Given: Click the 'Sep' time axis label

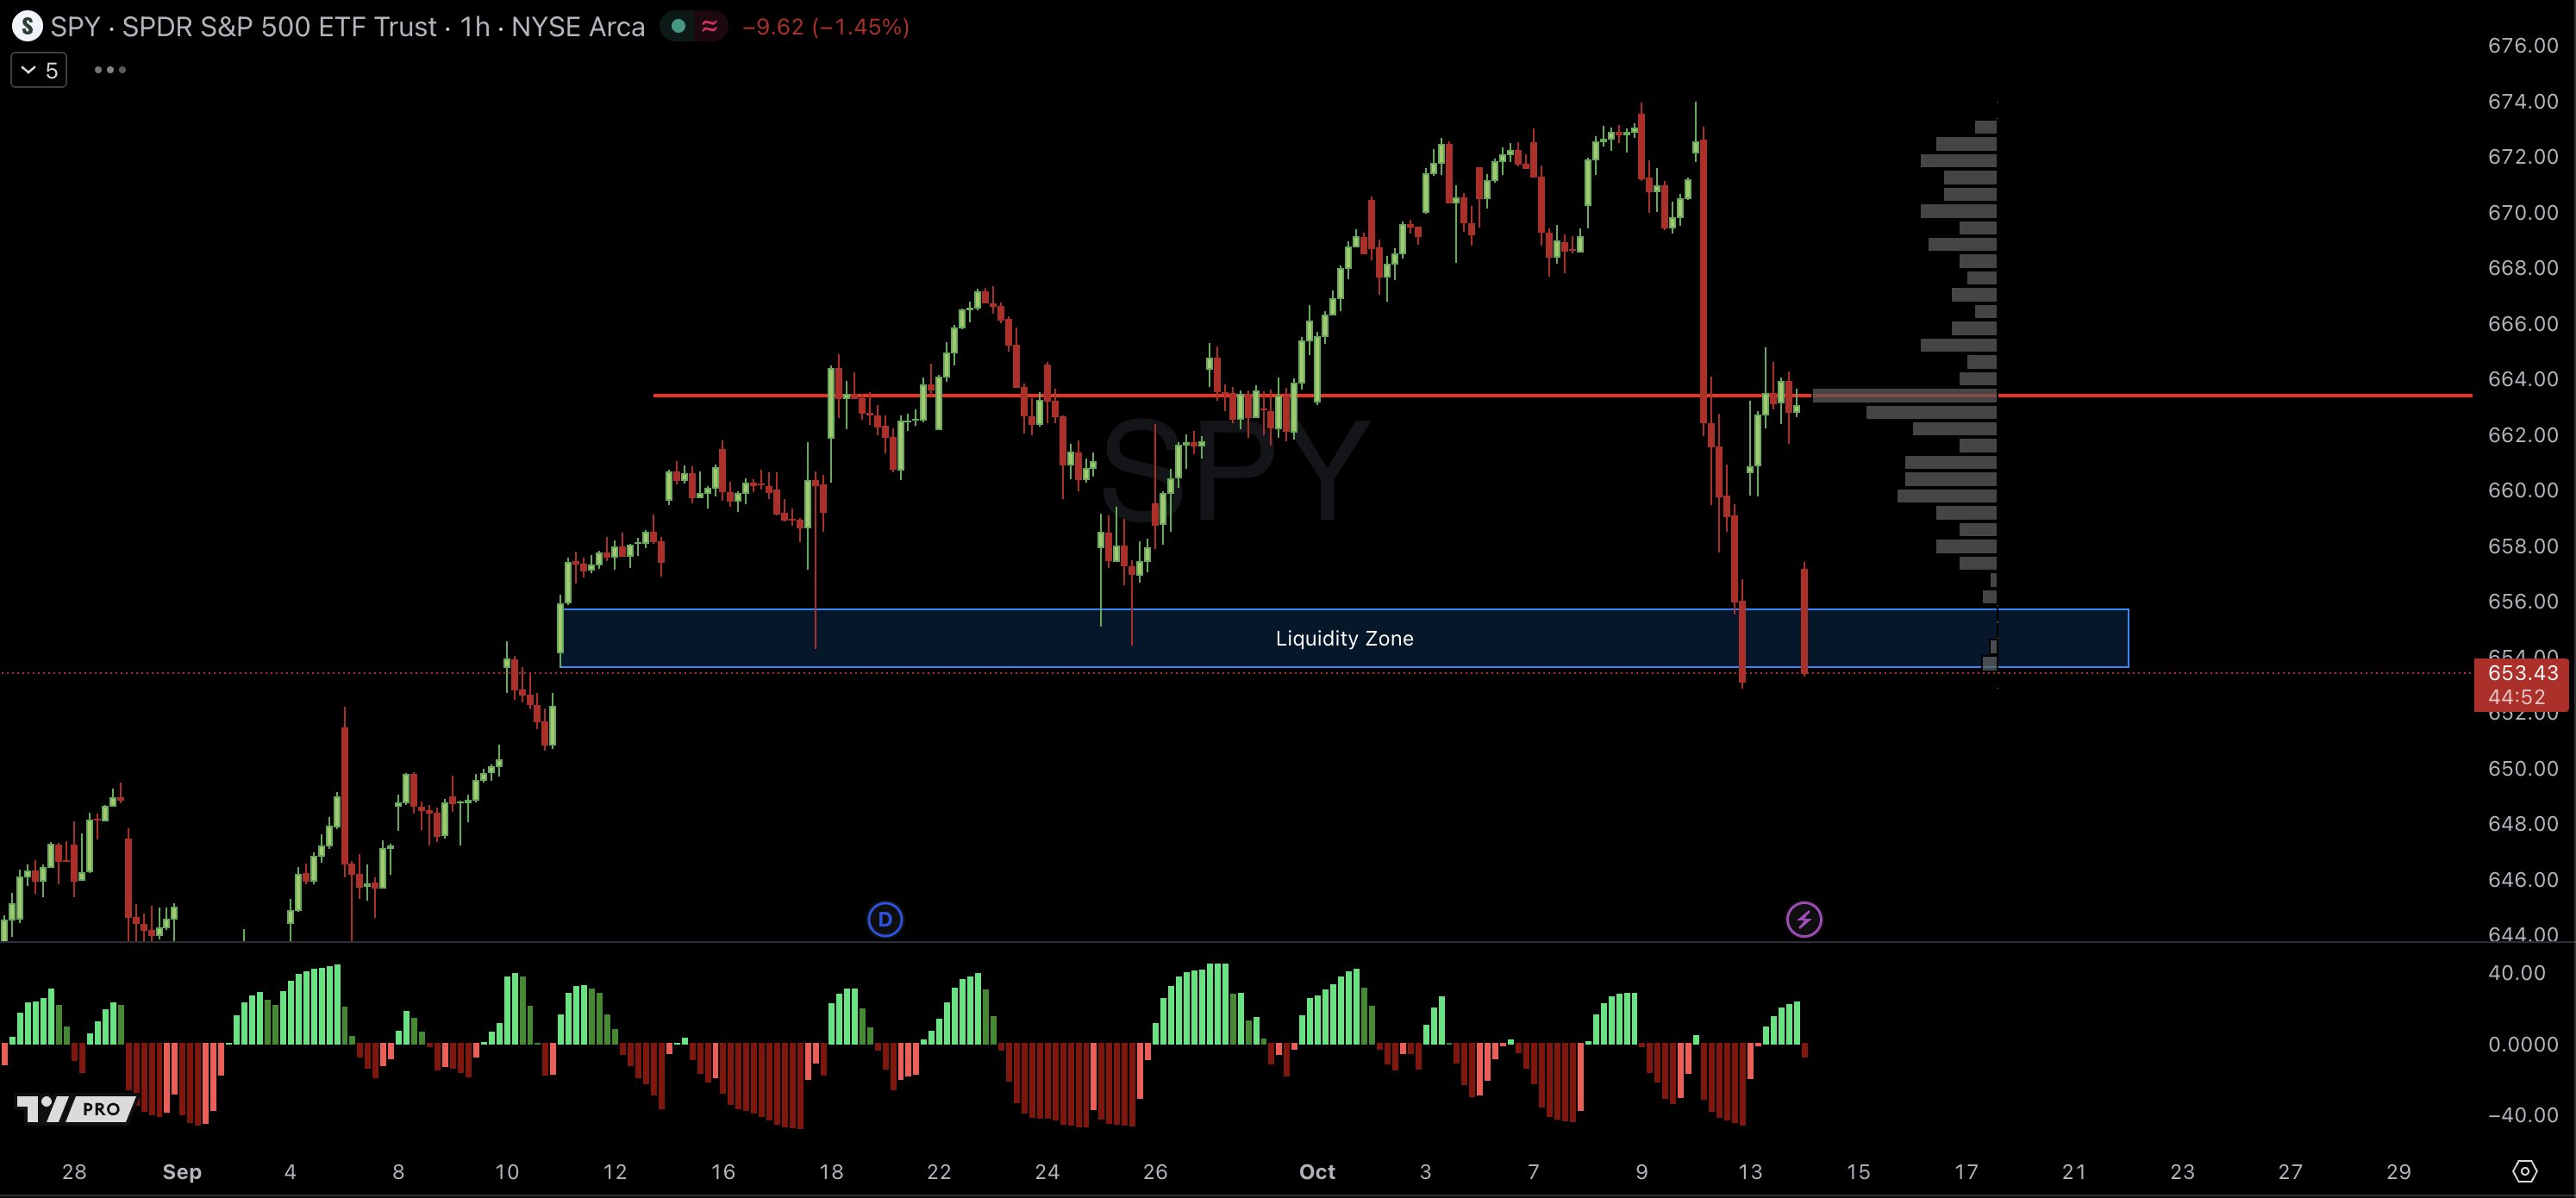Looking at the screenshot, I should point(182,1171).
